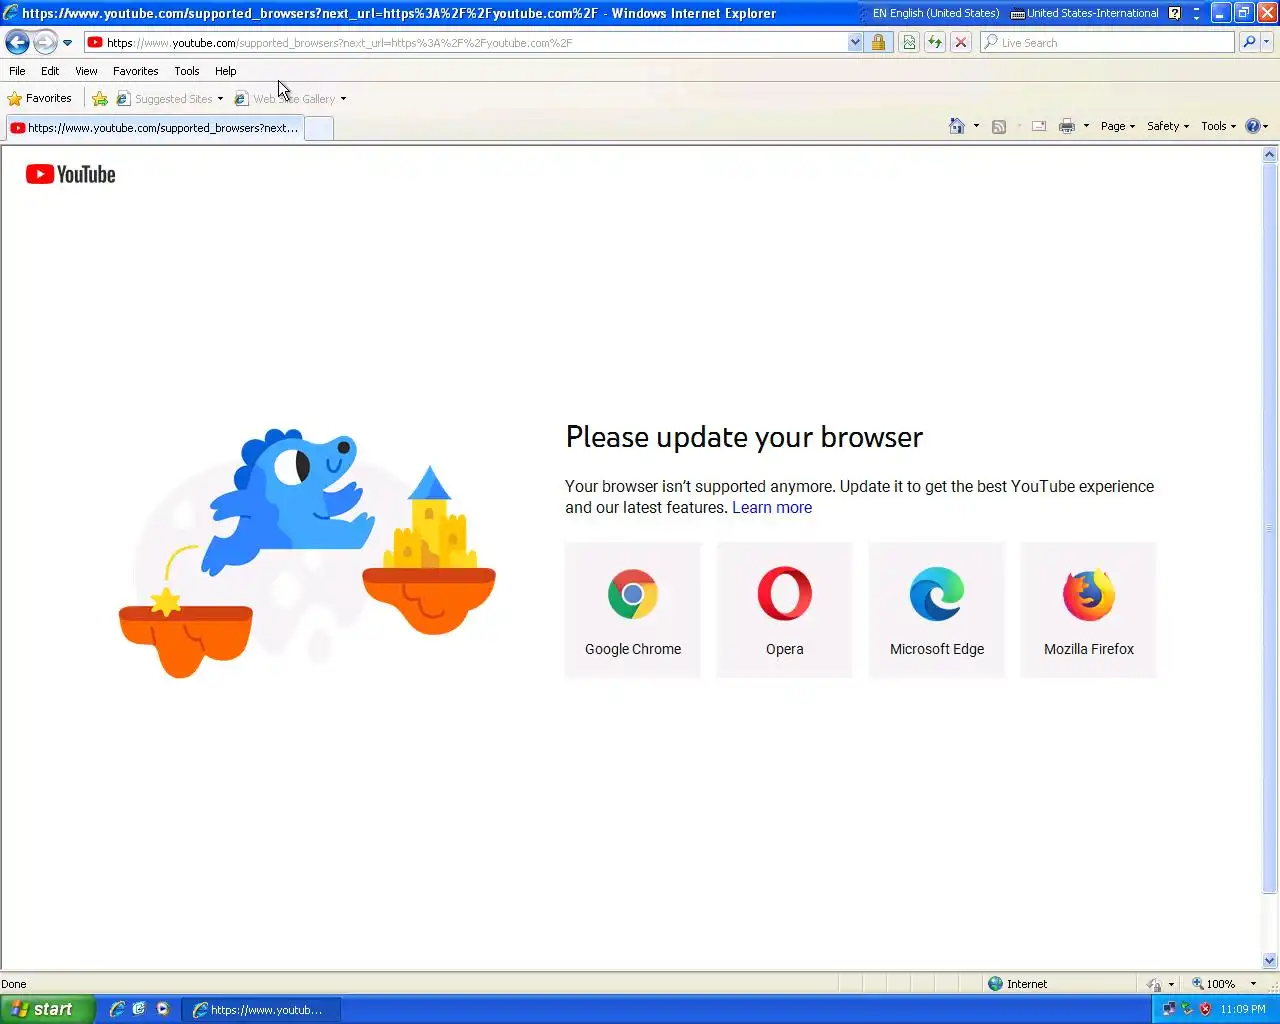Click the 'Done' status bar text
The image size is (1280, 1024).
coord(14,984)
